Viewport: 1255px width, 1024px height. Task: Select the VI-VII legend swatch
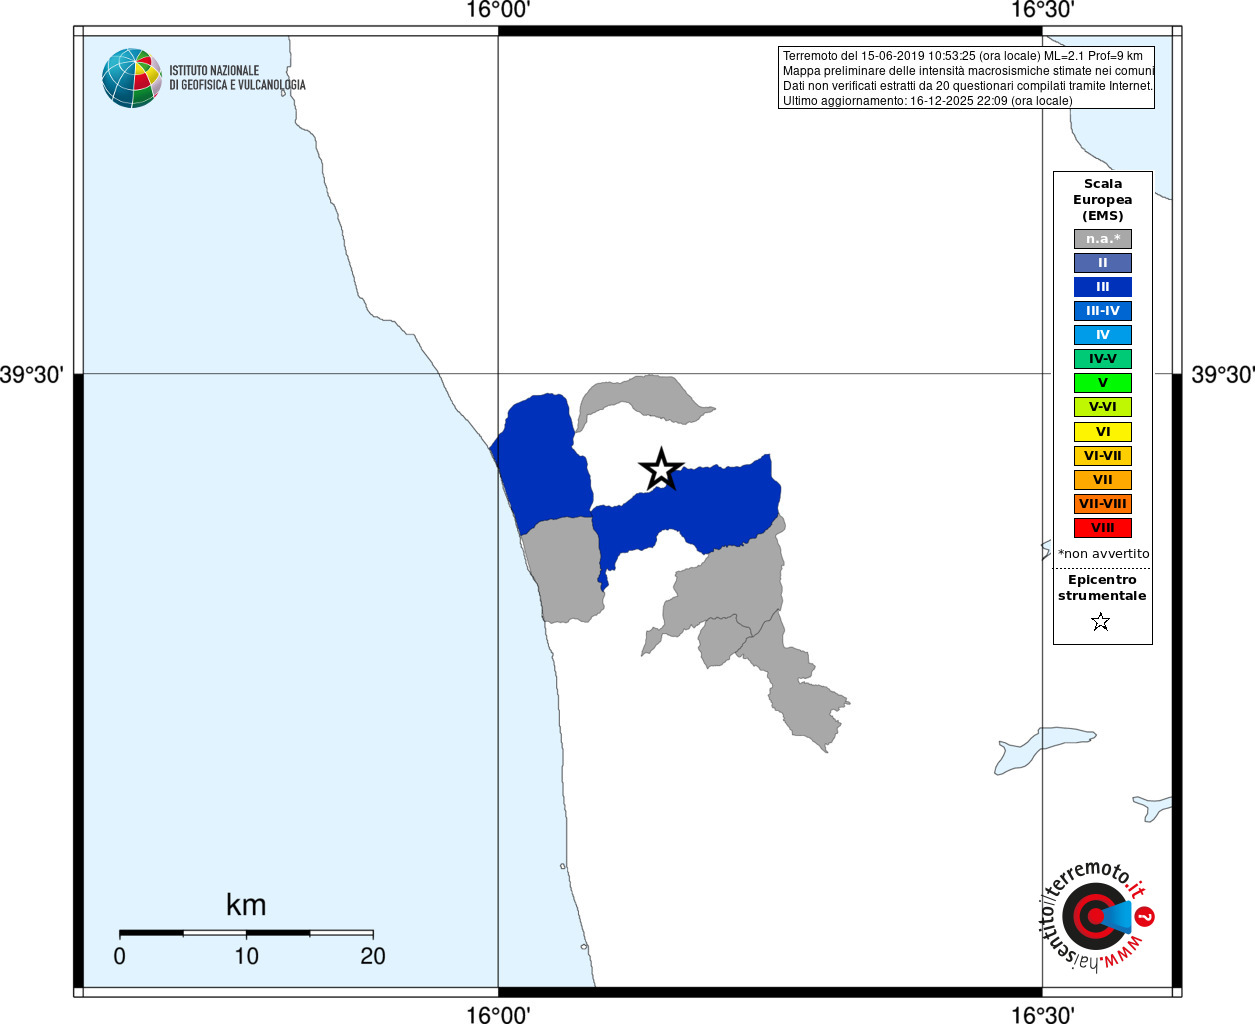coord(1103,456)
